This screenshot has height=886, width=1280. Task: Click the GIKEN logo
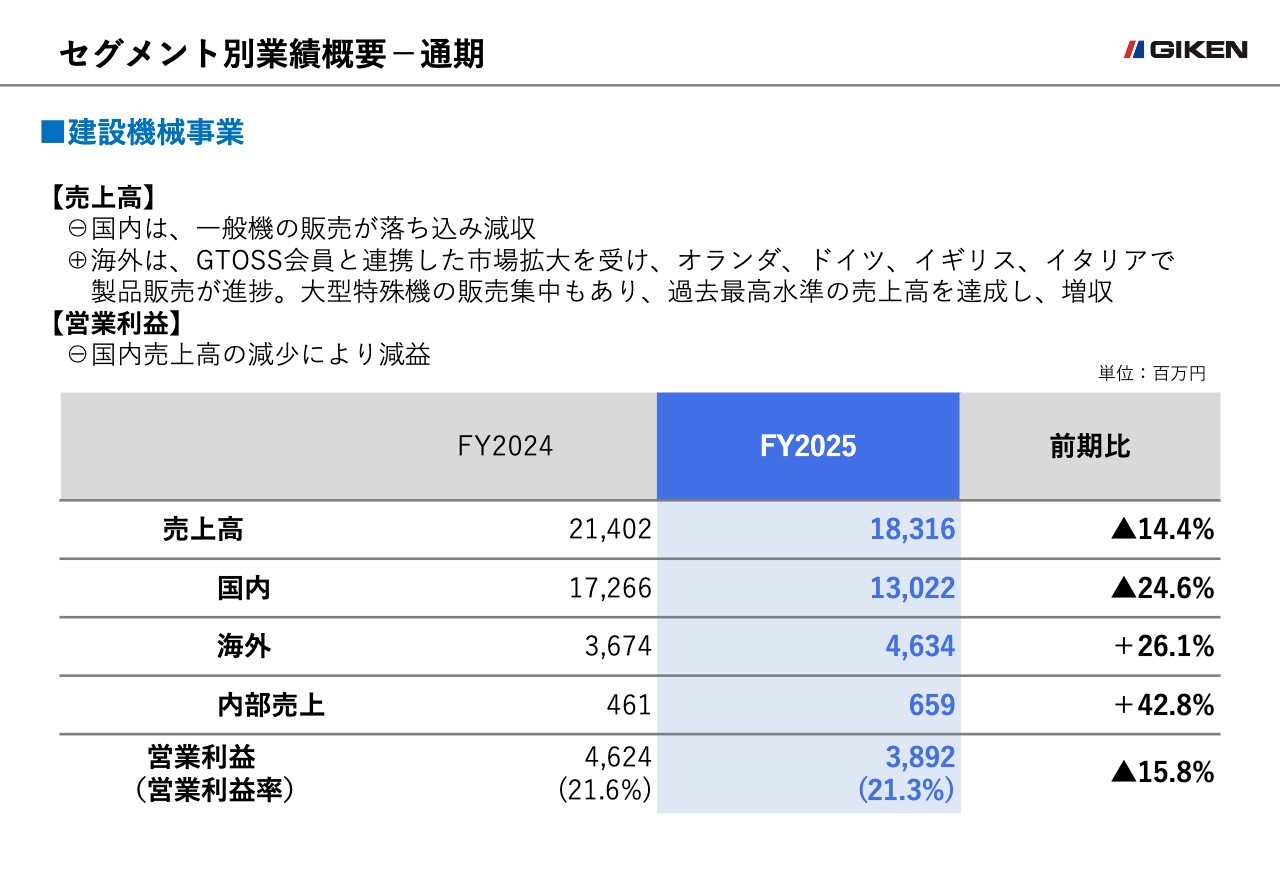1185,49
